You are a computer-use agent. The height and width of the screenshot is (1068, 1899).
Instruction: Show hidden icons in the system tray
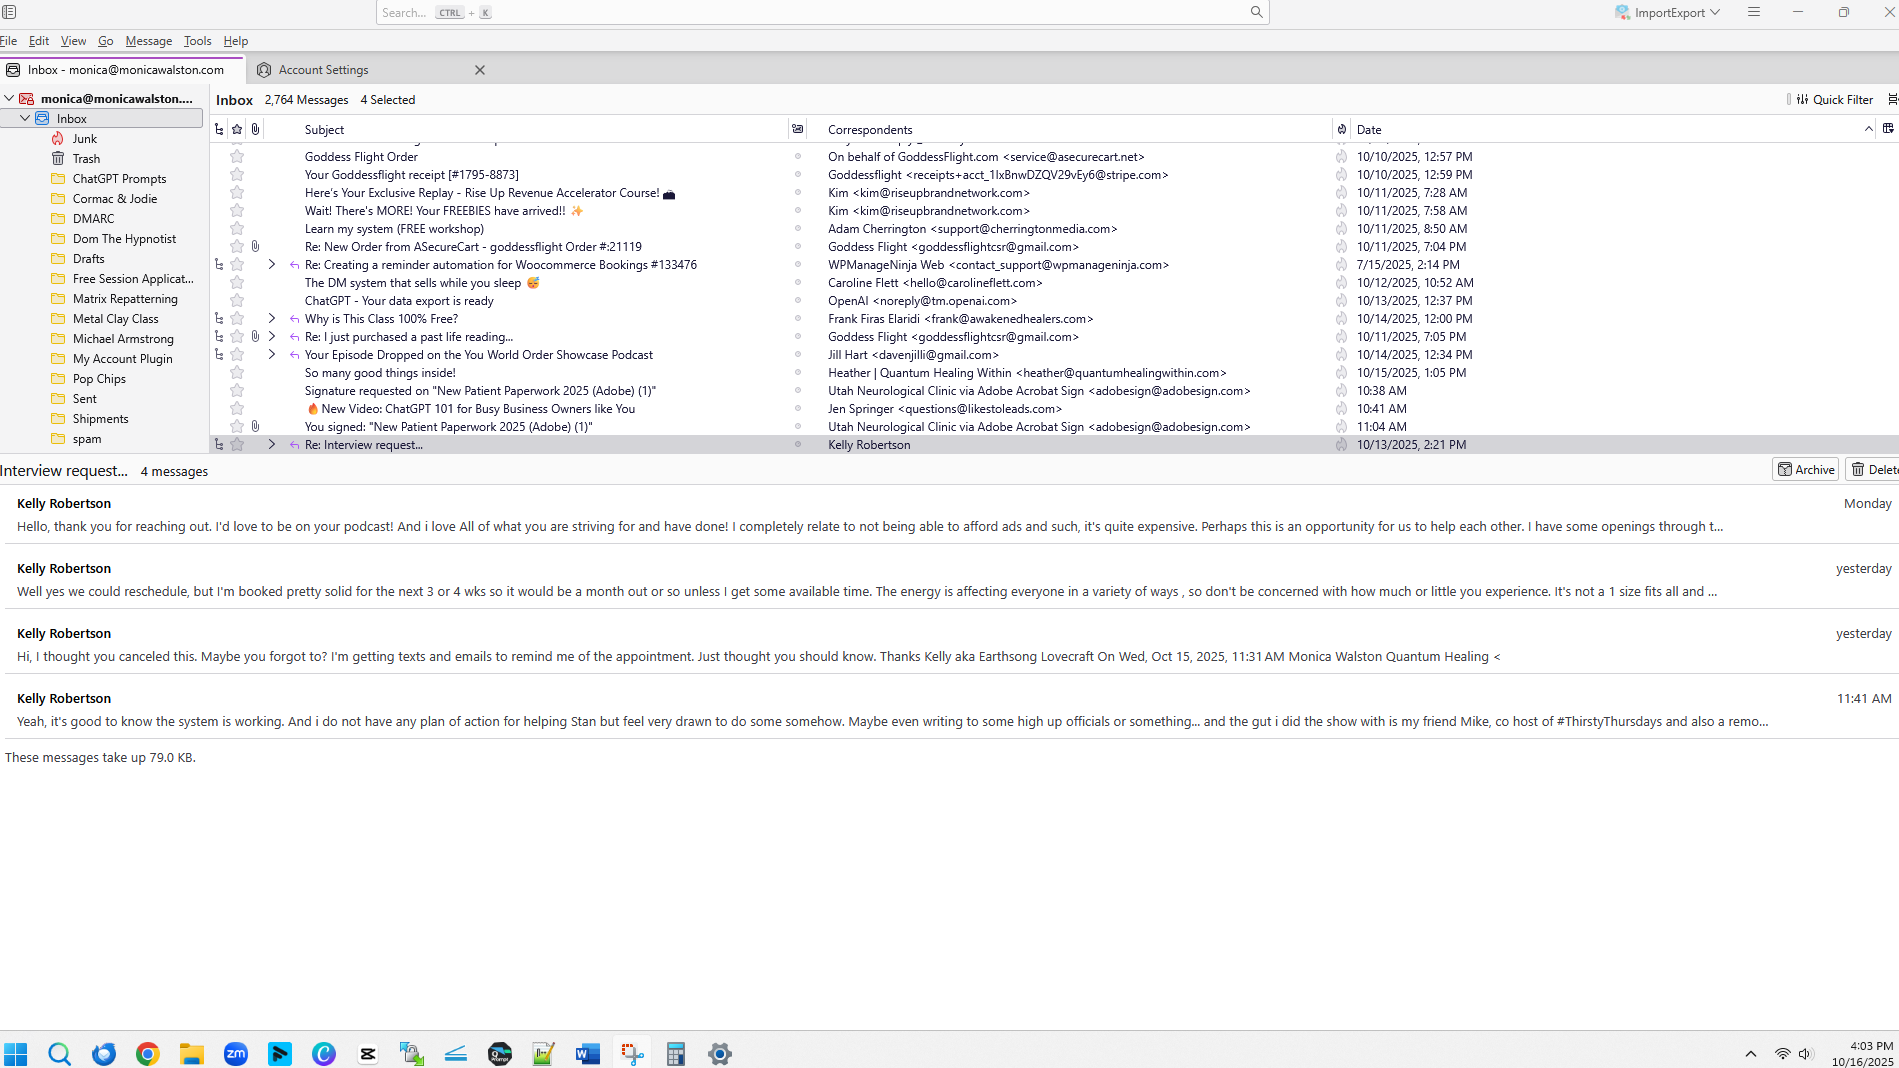(x=1750, y=1053)
